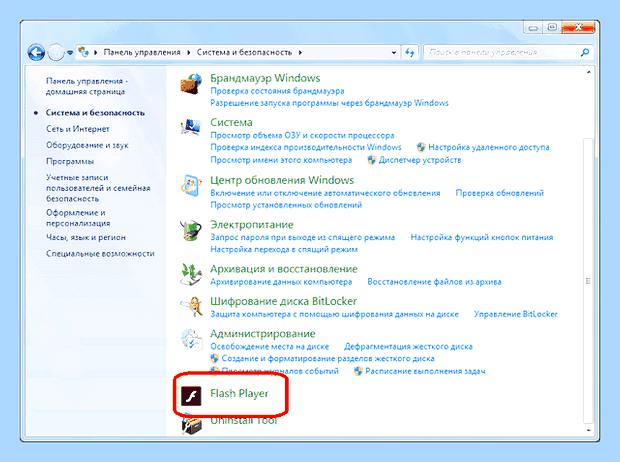
Task: Expand the chevron after Система и безопасность breadcrumb
Action: pos(300,52)
